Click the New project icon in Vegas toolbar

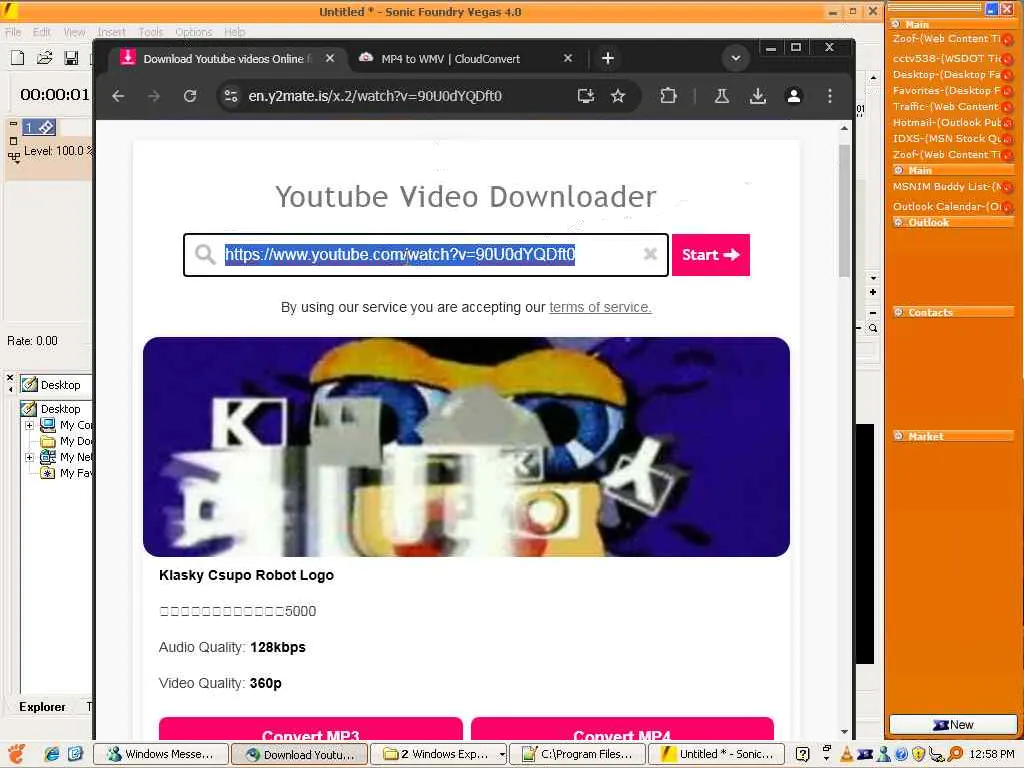(18, 58)
